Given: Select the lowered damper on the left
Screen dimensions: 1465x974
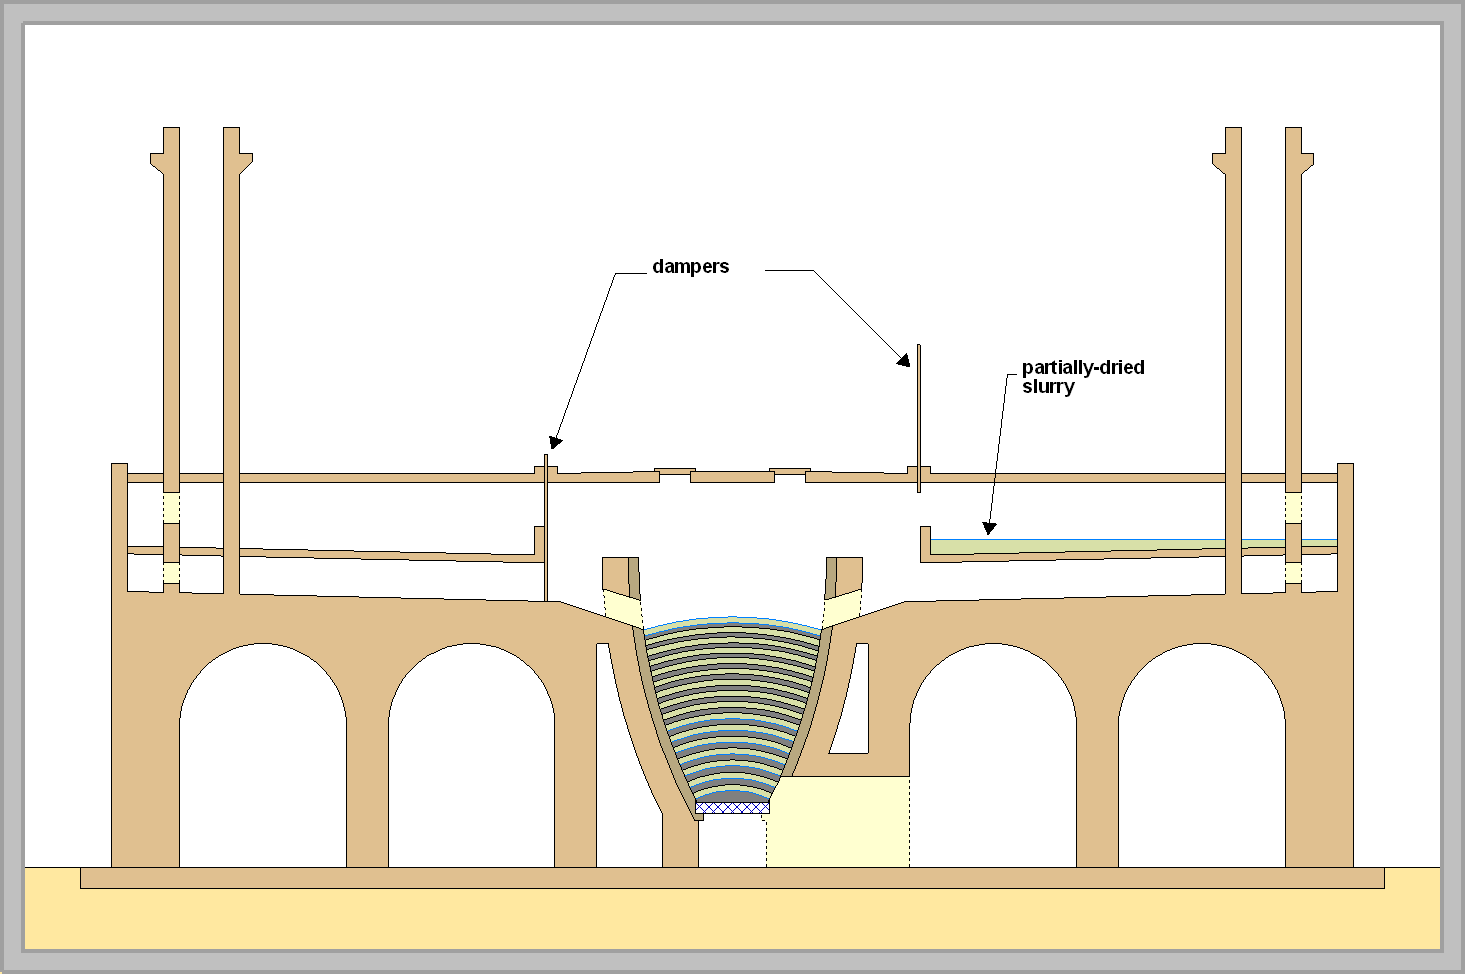Looking at the screenshot, I should (x=546, y=528).
